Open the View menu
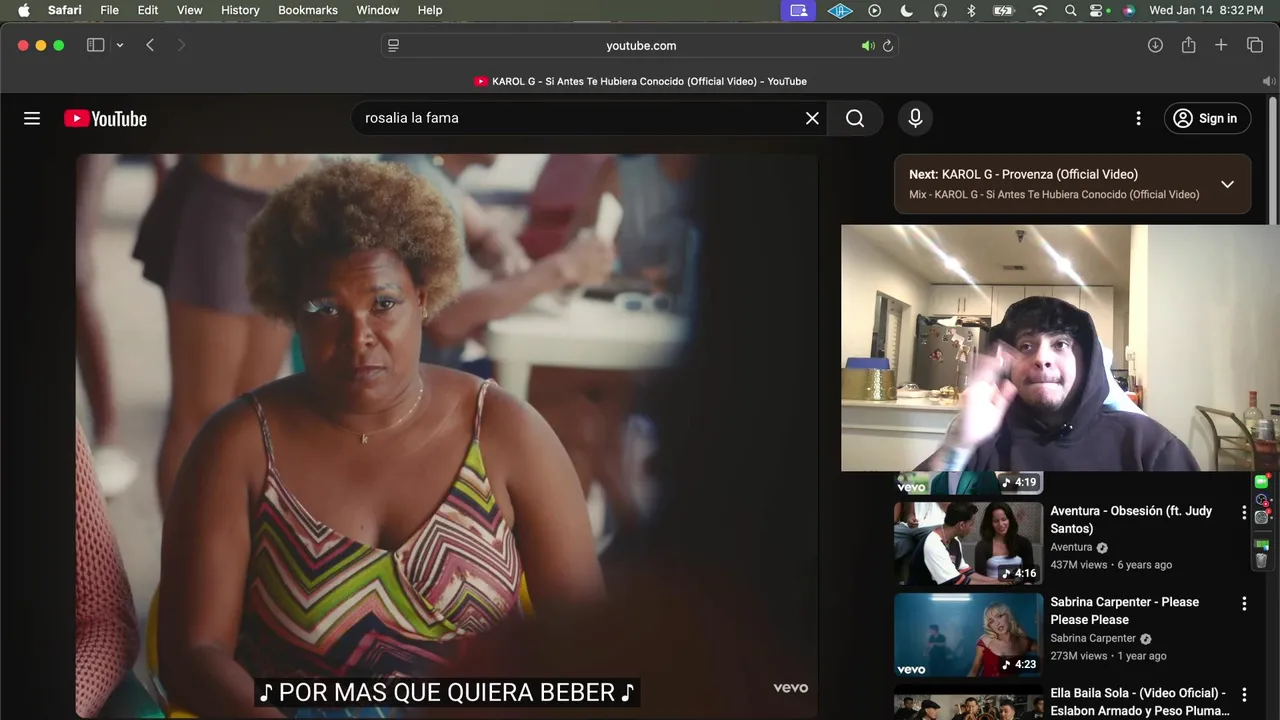Image resolution: width=1280 pixels, height=720 pixels. [189, 10]
